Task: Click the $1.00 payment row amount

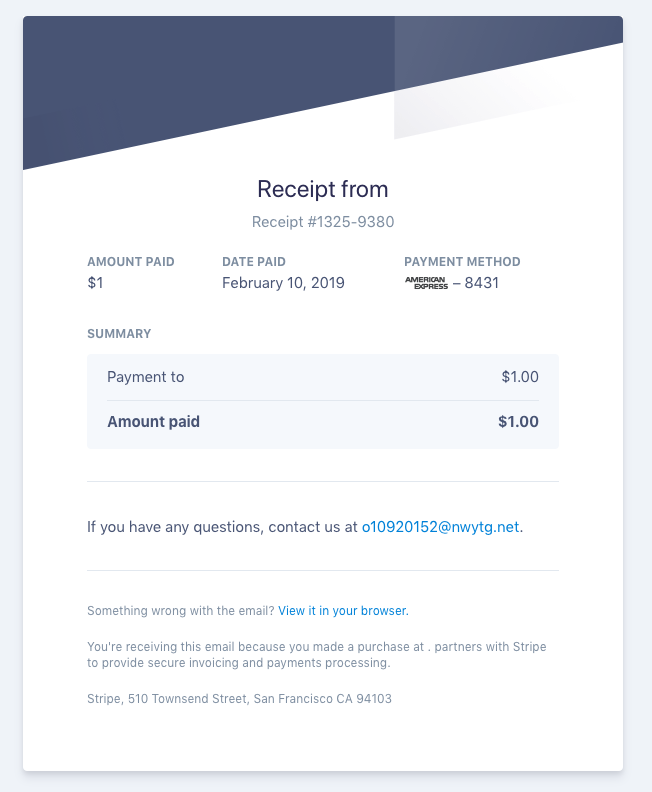Action: click(x=520, y=377)
